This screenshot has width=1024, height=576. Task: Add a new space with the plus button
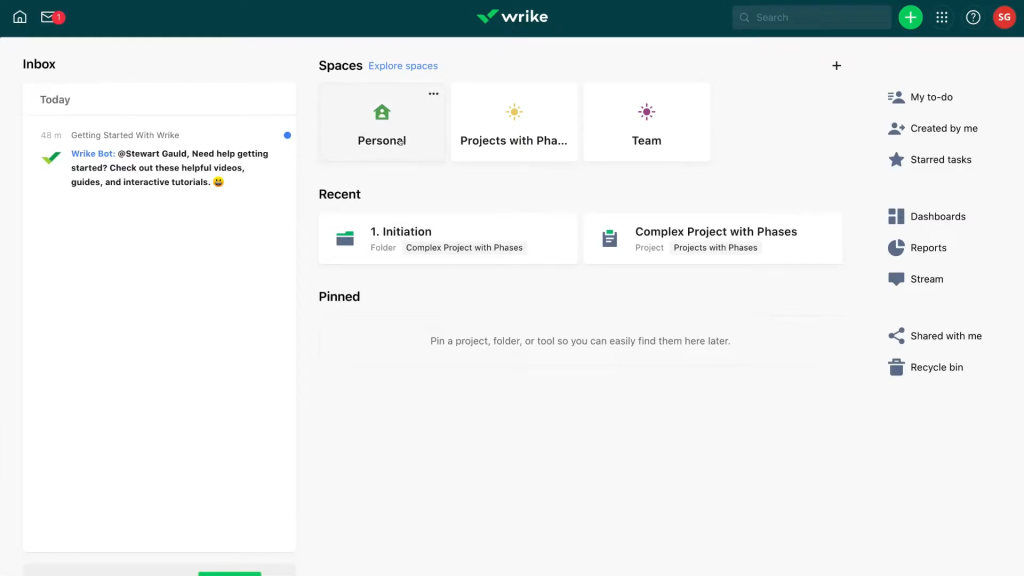(x=836, y=65)
